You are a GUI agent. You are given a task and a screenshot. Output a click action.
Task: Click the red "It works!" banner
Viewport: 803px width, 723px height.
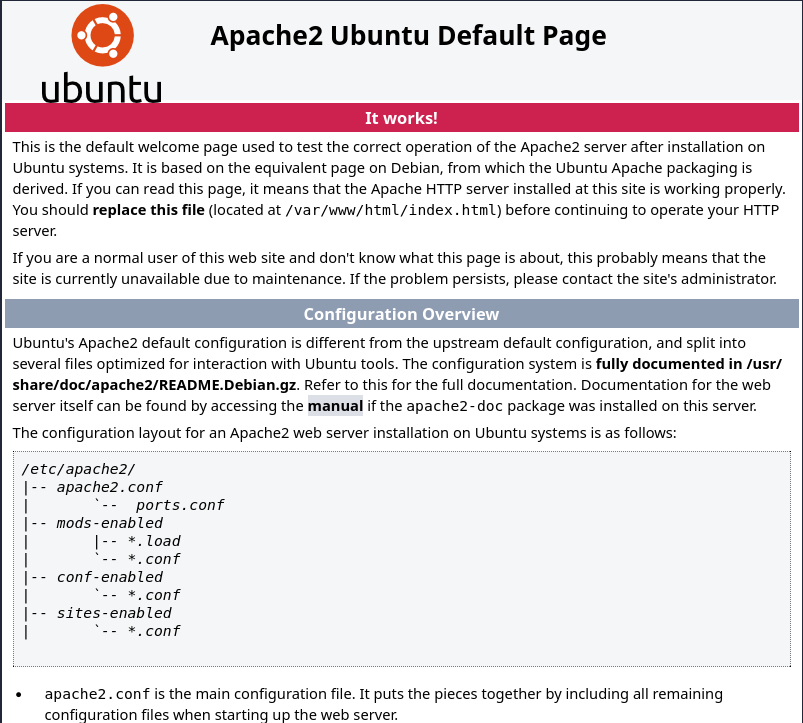pyautogui.click(x=401, y=118)
